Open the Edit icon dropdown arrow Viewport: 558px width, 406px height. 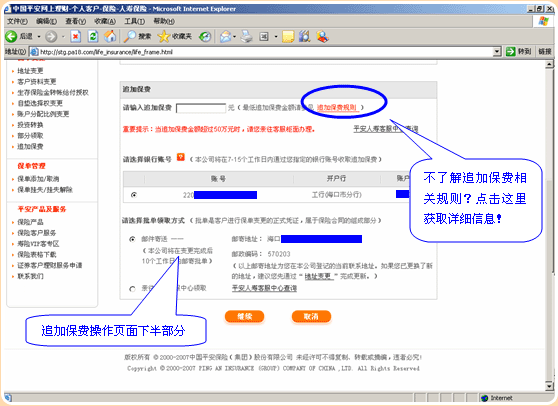(x=276, y=37)
